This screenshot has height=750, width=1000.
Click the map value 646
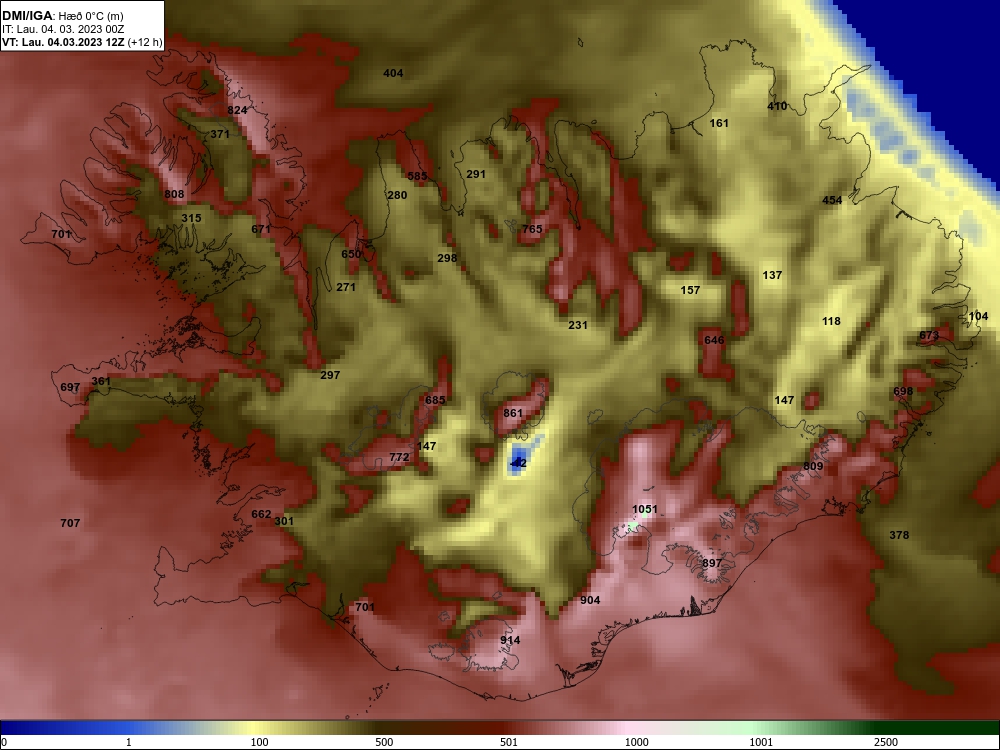click(x=714, y=341)
